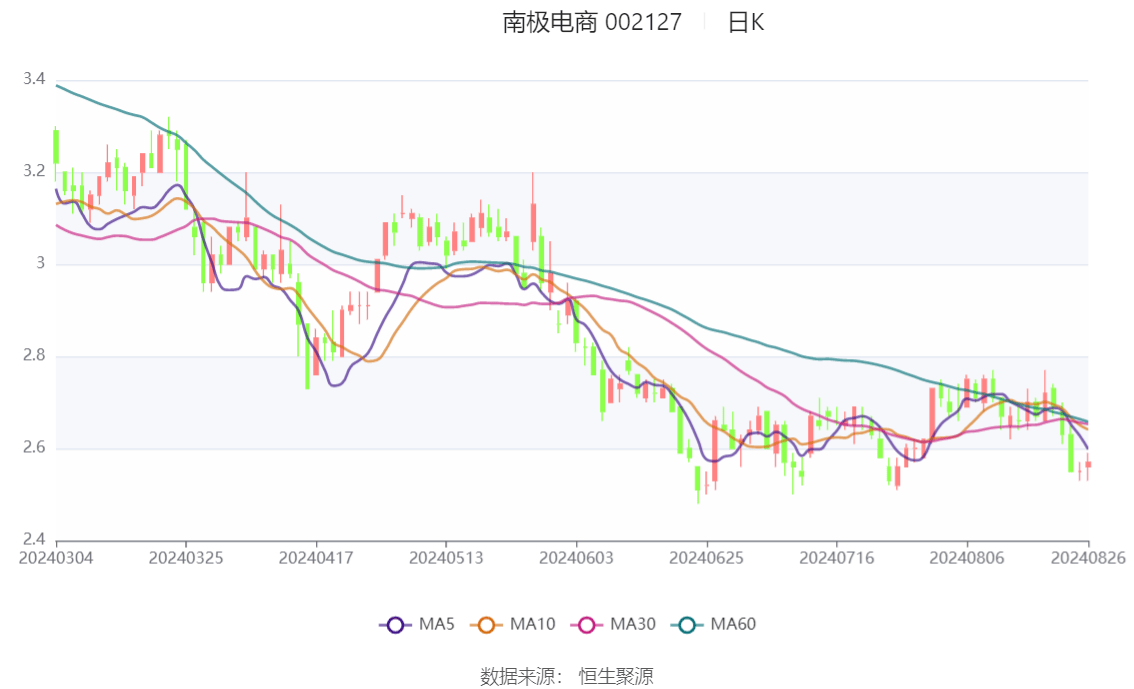Viewport: 1134px width, 689px height.
Task: Click the y-axis value 3
Action: [x=40, y=263]
